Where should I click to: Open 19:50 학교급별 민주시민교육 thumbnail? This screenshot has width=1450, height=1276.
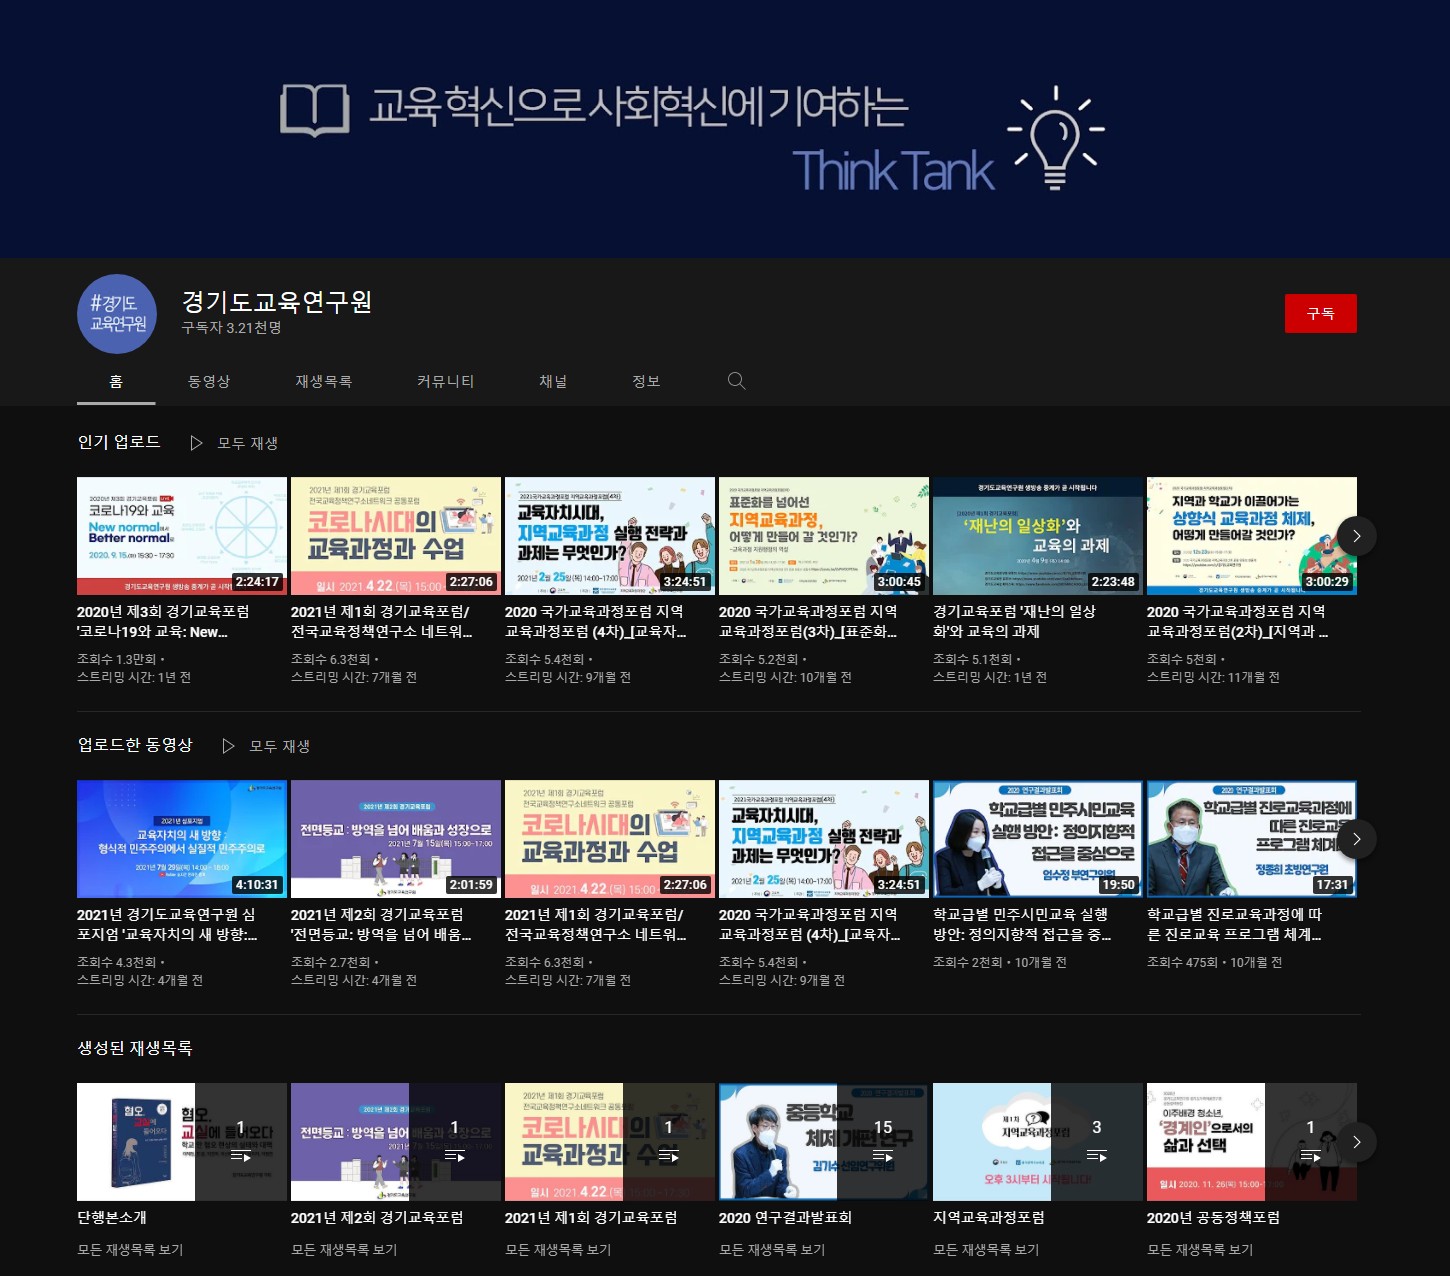point(1038,839)
